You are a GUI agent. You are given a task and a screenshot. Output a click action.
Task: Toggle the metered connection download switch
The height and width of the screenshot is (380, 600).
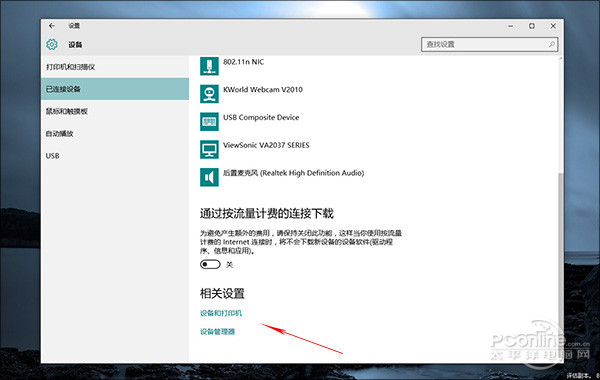pyautogui.click(x=210, y=264)
